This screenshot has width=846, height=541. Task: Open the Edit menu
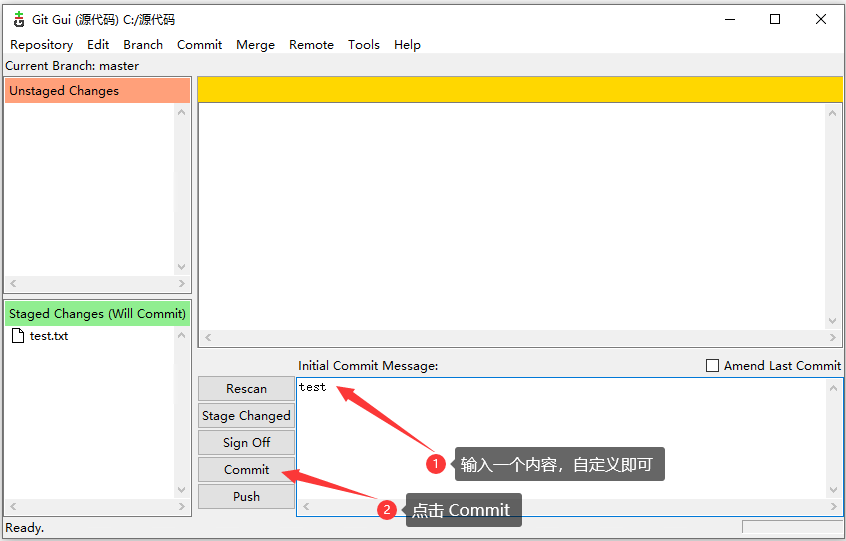pyautogui.click(x=98, y=45)
